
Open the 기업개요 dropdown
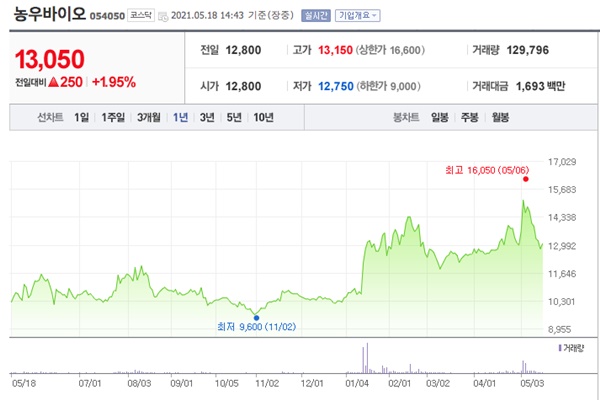pos(357,16)
